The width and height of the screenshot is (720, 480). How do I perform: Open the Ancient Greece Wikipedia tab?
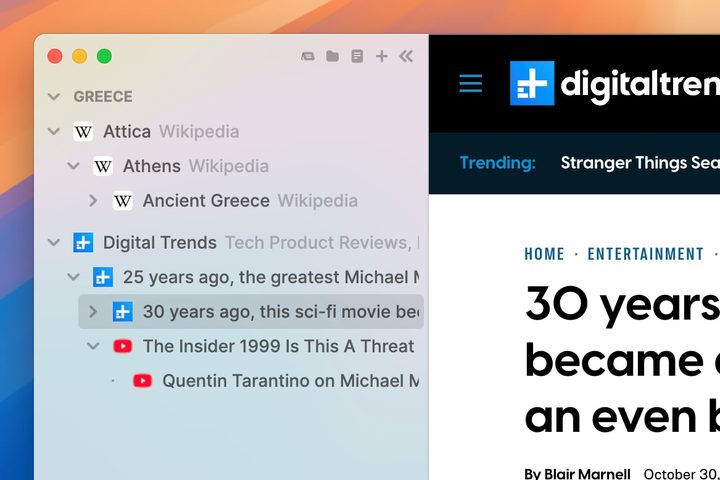click(253, 201)
